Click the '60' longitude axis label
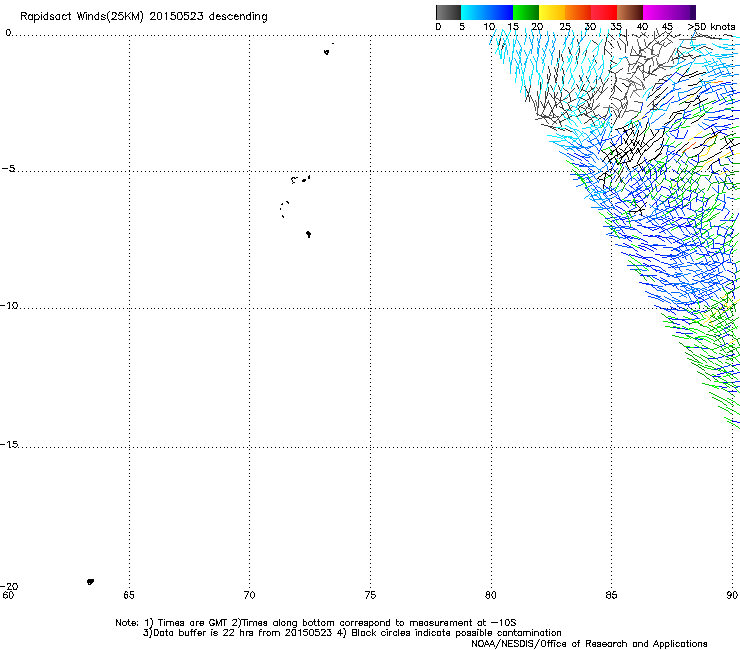740x650 pixels. (8, 595)
